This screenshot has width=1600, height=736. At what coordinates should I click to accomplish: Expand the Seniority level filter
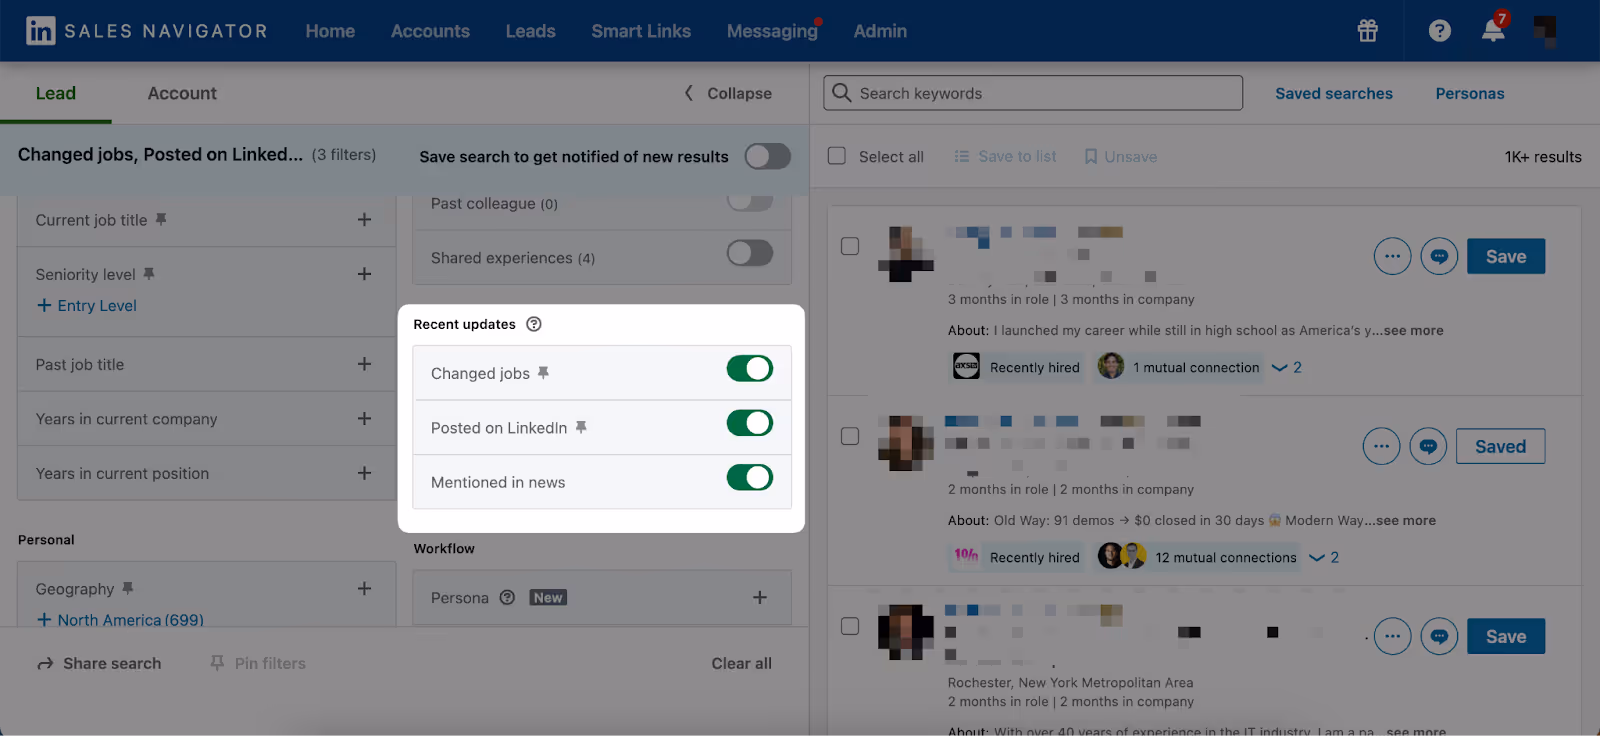pyautogui.click(x=364, y=274)
